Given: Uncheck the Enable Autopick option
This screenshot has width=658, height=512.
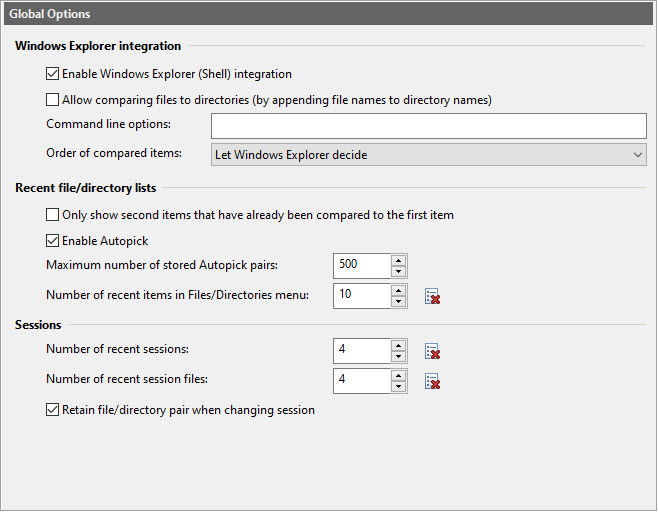Looking at the screenshot, I should (x=53, y=241).
